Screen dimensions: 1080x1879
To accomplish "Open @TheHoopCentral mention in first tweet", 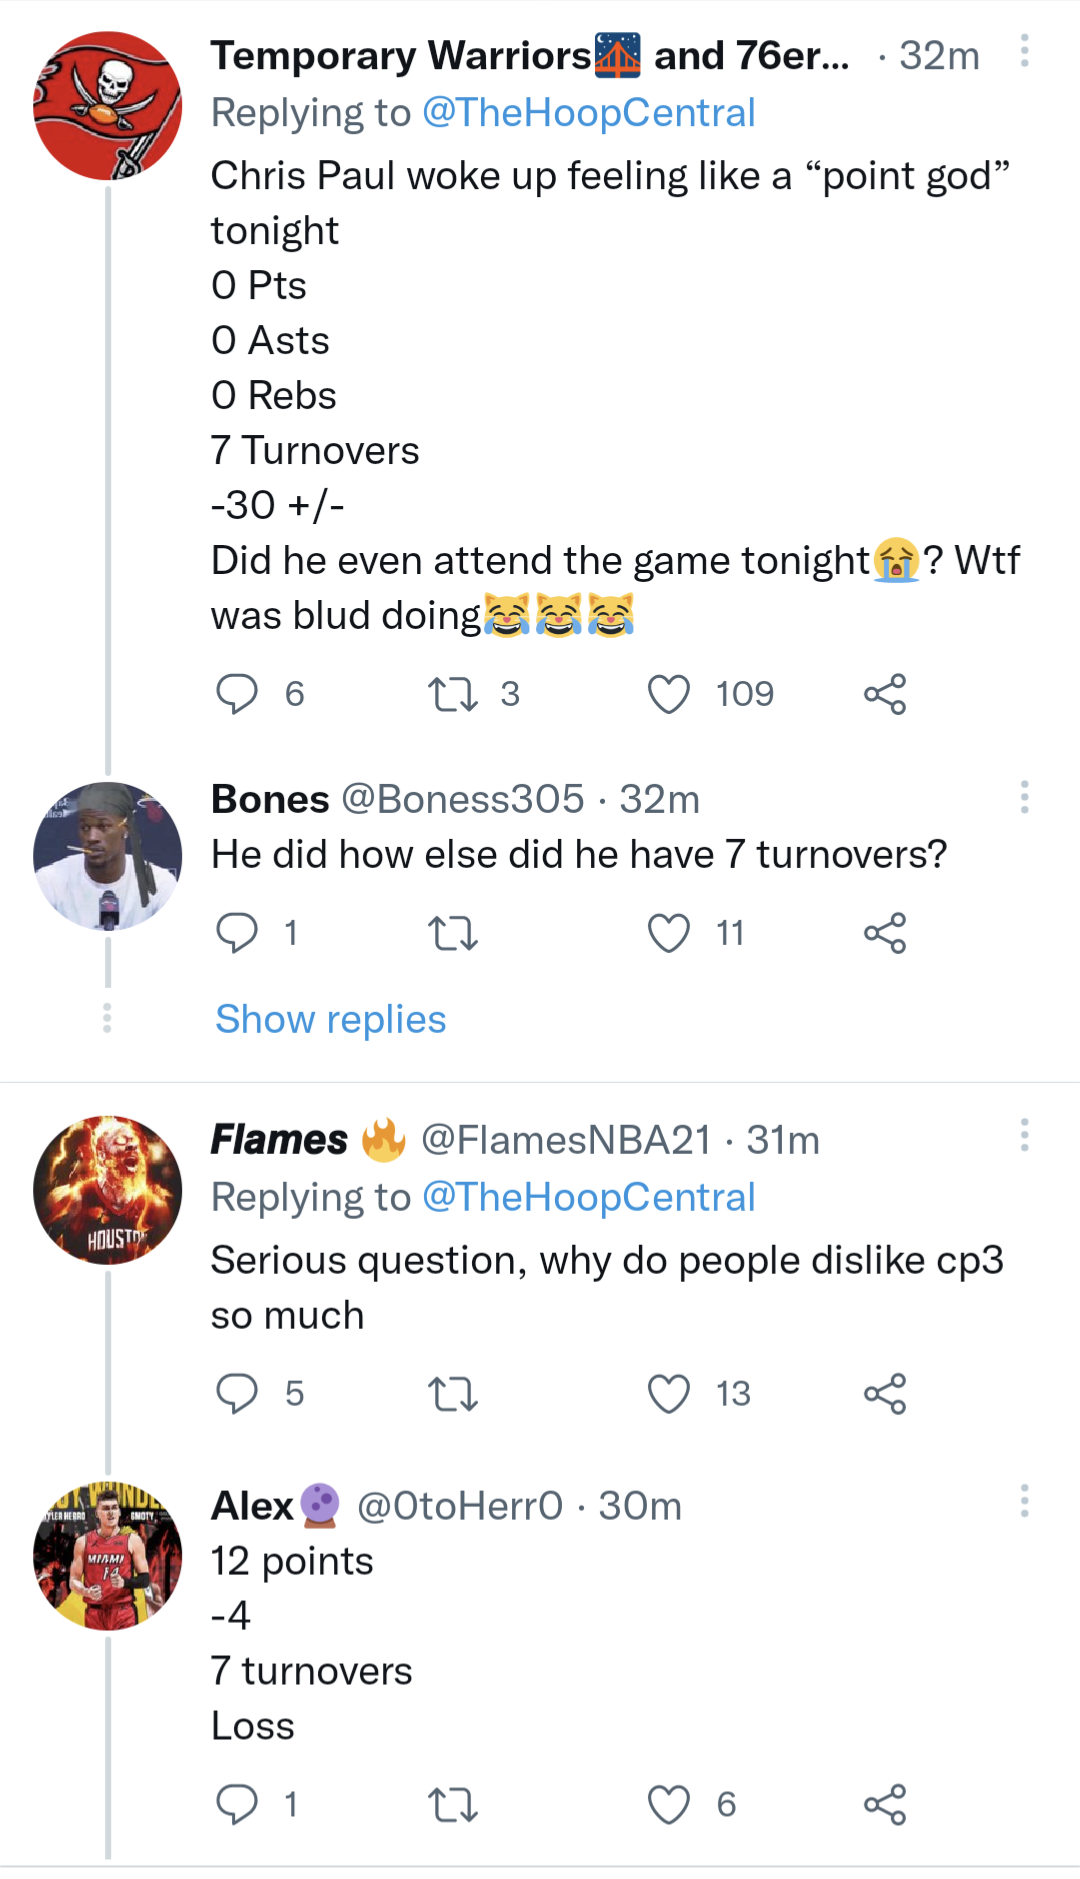I will 588,113.
